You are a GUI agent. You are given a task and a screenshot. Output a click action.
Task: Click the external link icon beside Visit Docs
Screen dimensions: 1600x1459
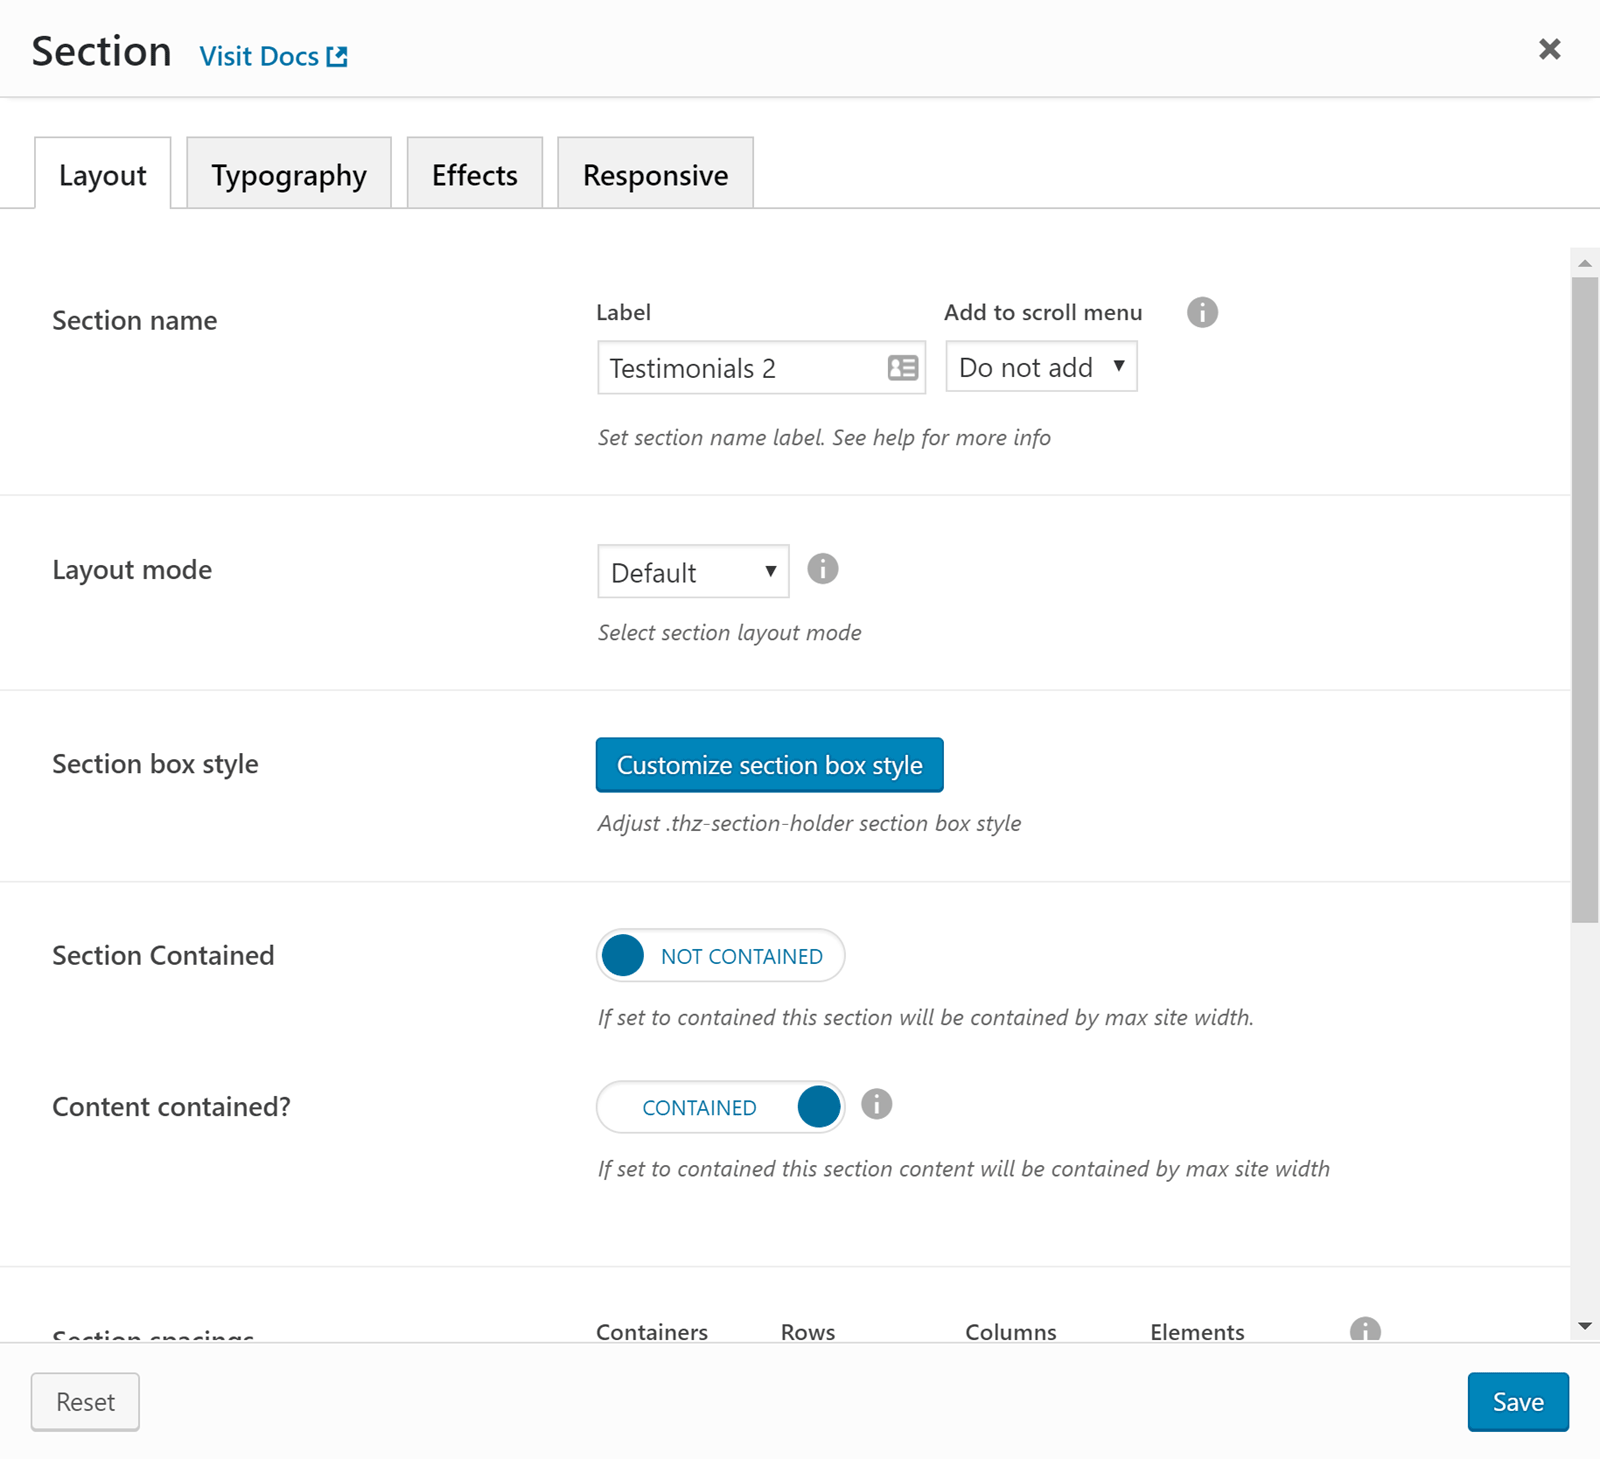[338, 57]
